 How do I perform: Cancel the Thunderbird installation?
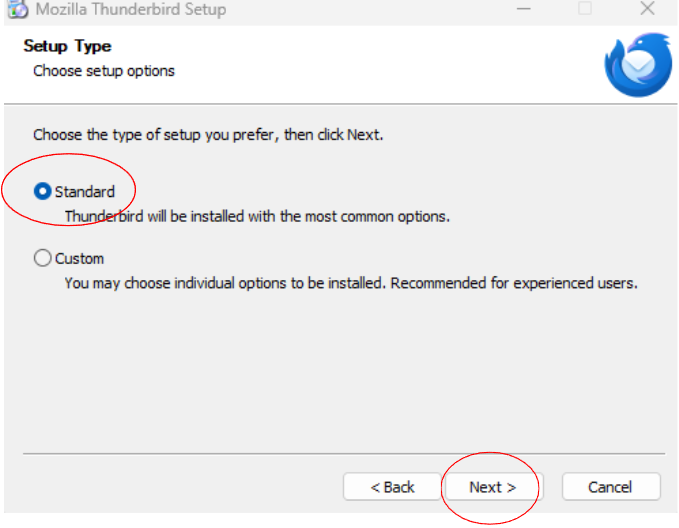(611, 487)
